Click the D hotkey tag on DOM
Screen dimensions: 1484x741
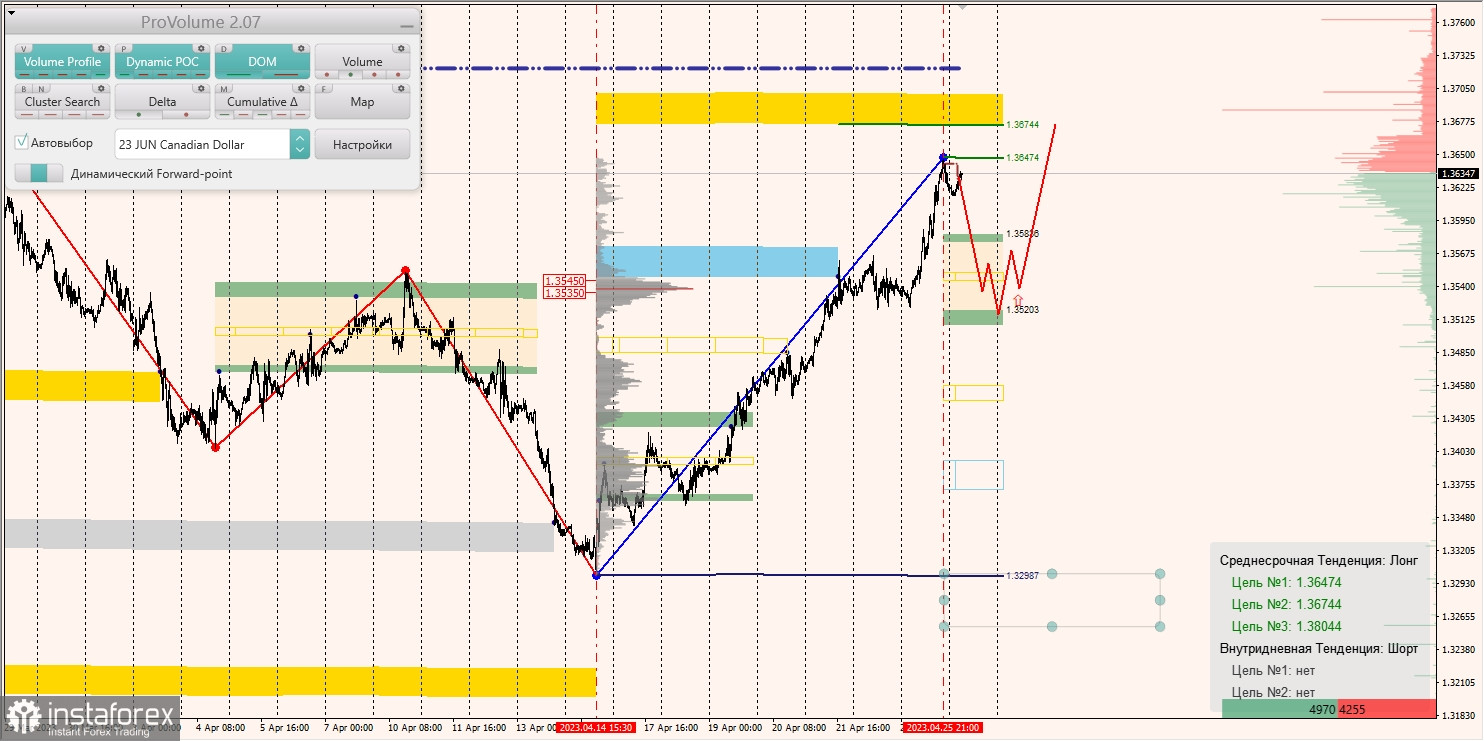223,48
